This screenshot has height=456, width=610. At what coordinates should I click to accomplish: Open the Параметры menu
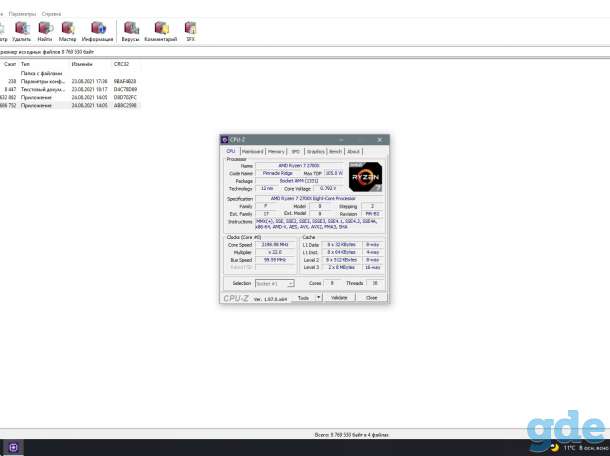(x=22, y=14)
